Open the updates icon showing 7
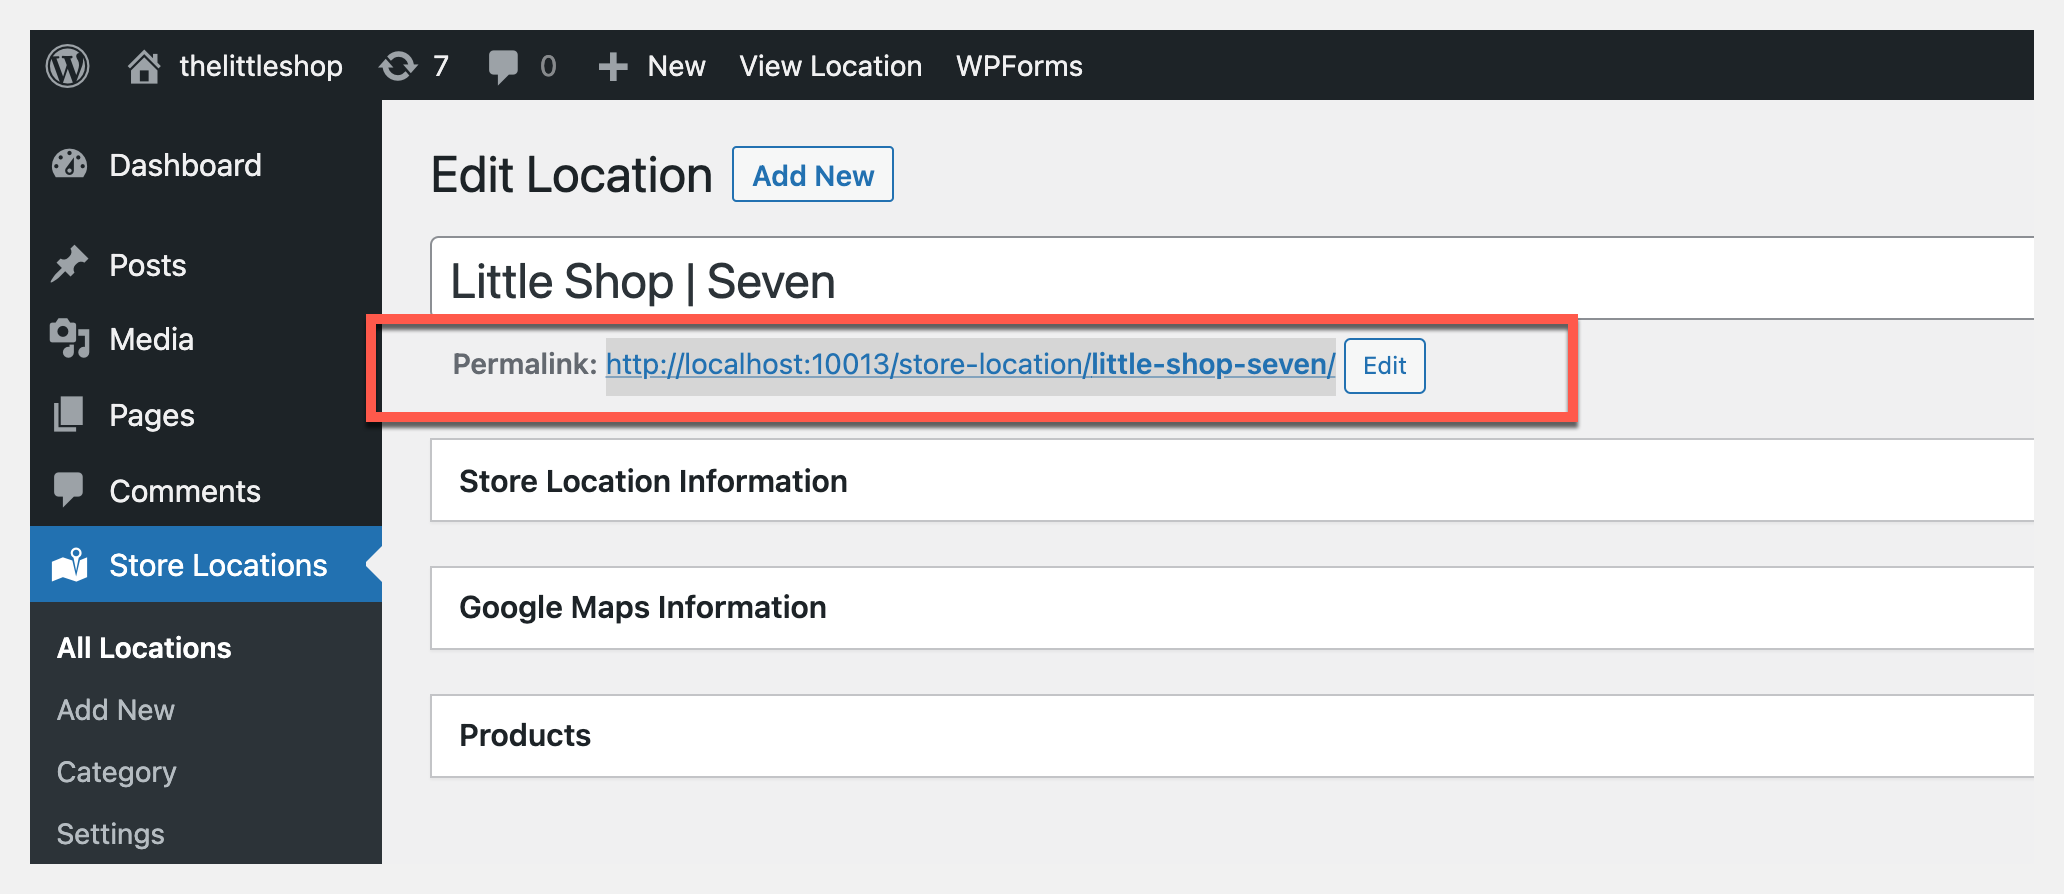Viewport: 2064px width, 894px height. pos(398,66)
